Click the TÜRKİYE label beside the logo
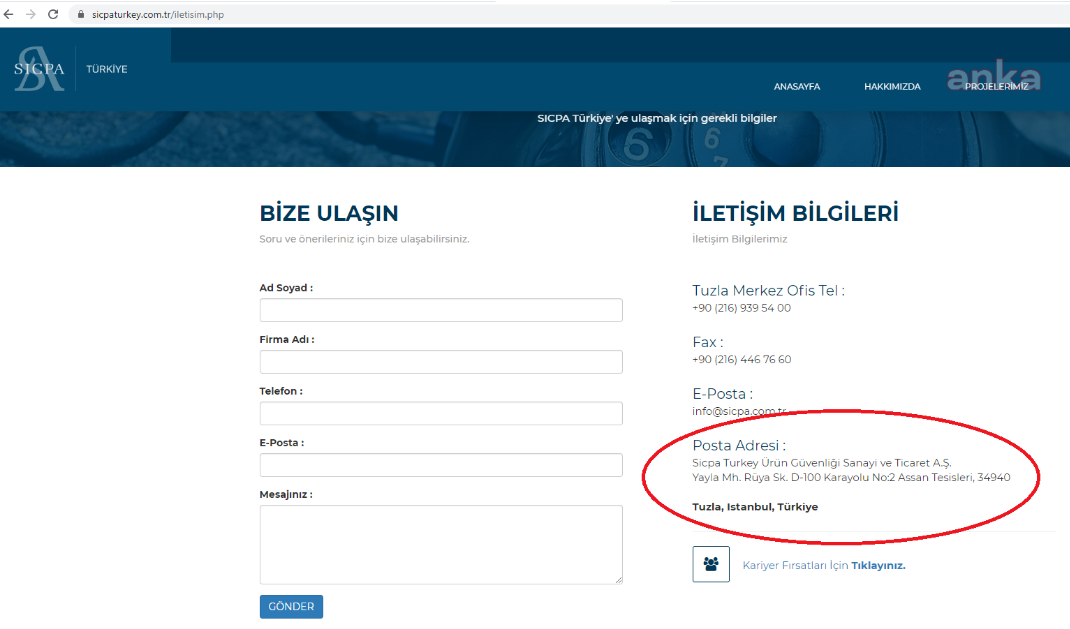1070x629 pixels. [107, 69]
